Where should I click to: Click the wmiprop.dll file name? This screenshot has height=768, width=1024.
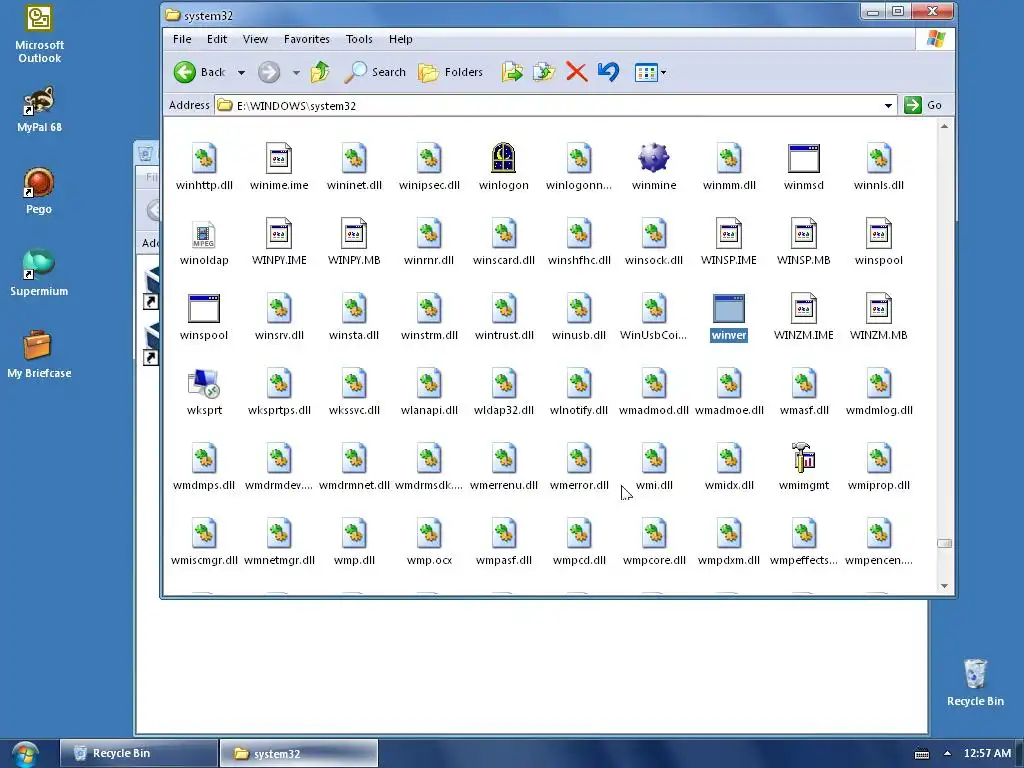[879, 485]
